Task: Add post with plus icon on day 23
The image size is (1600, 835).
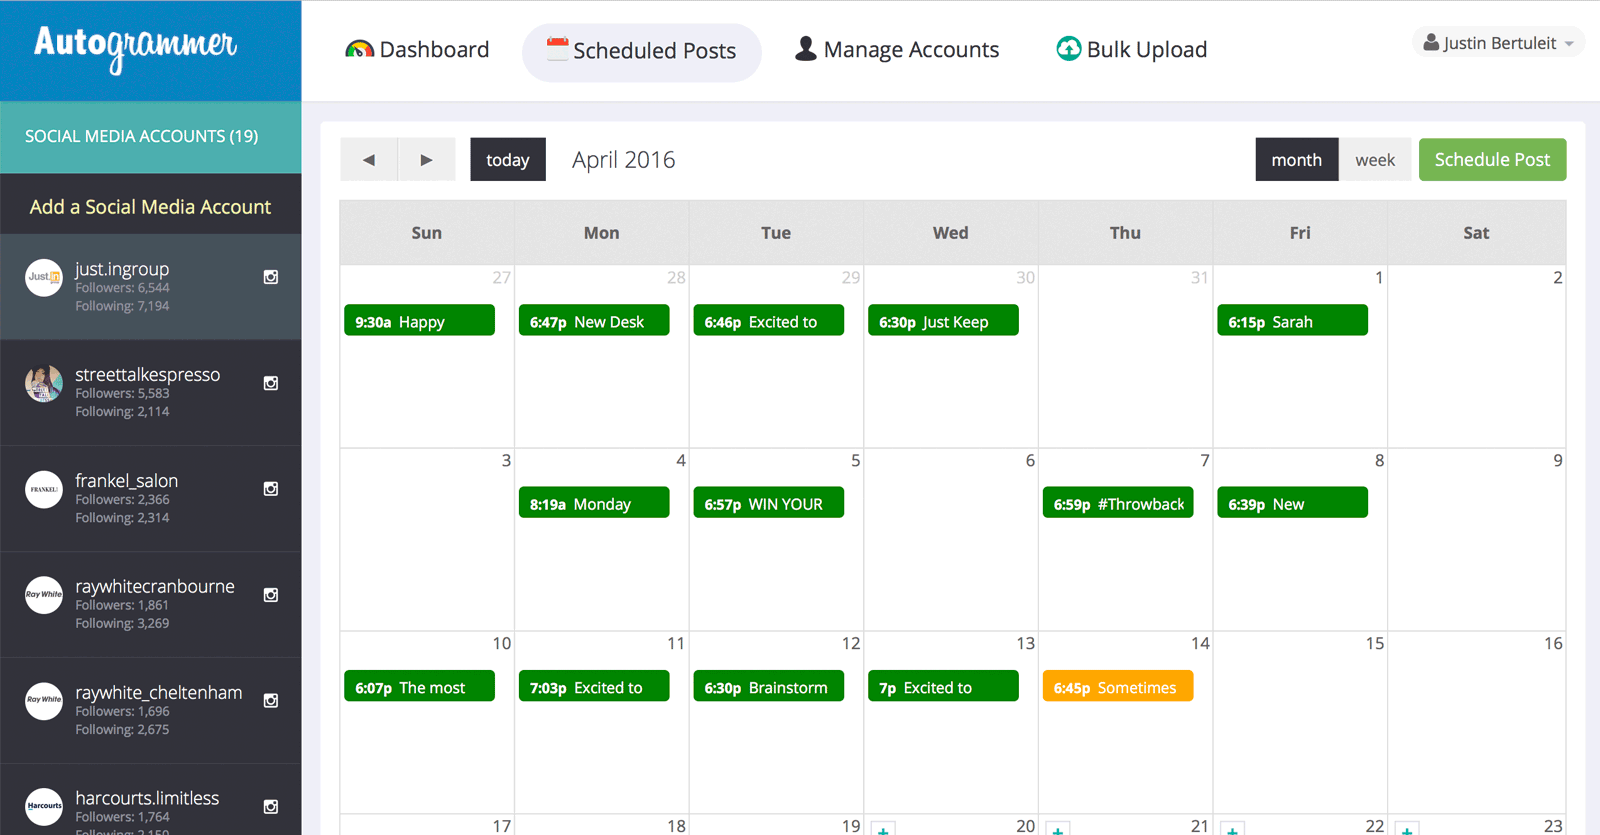Action: pos(1407,830)
